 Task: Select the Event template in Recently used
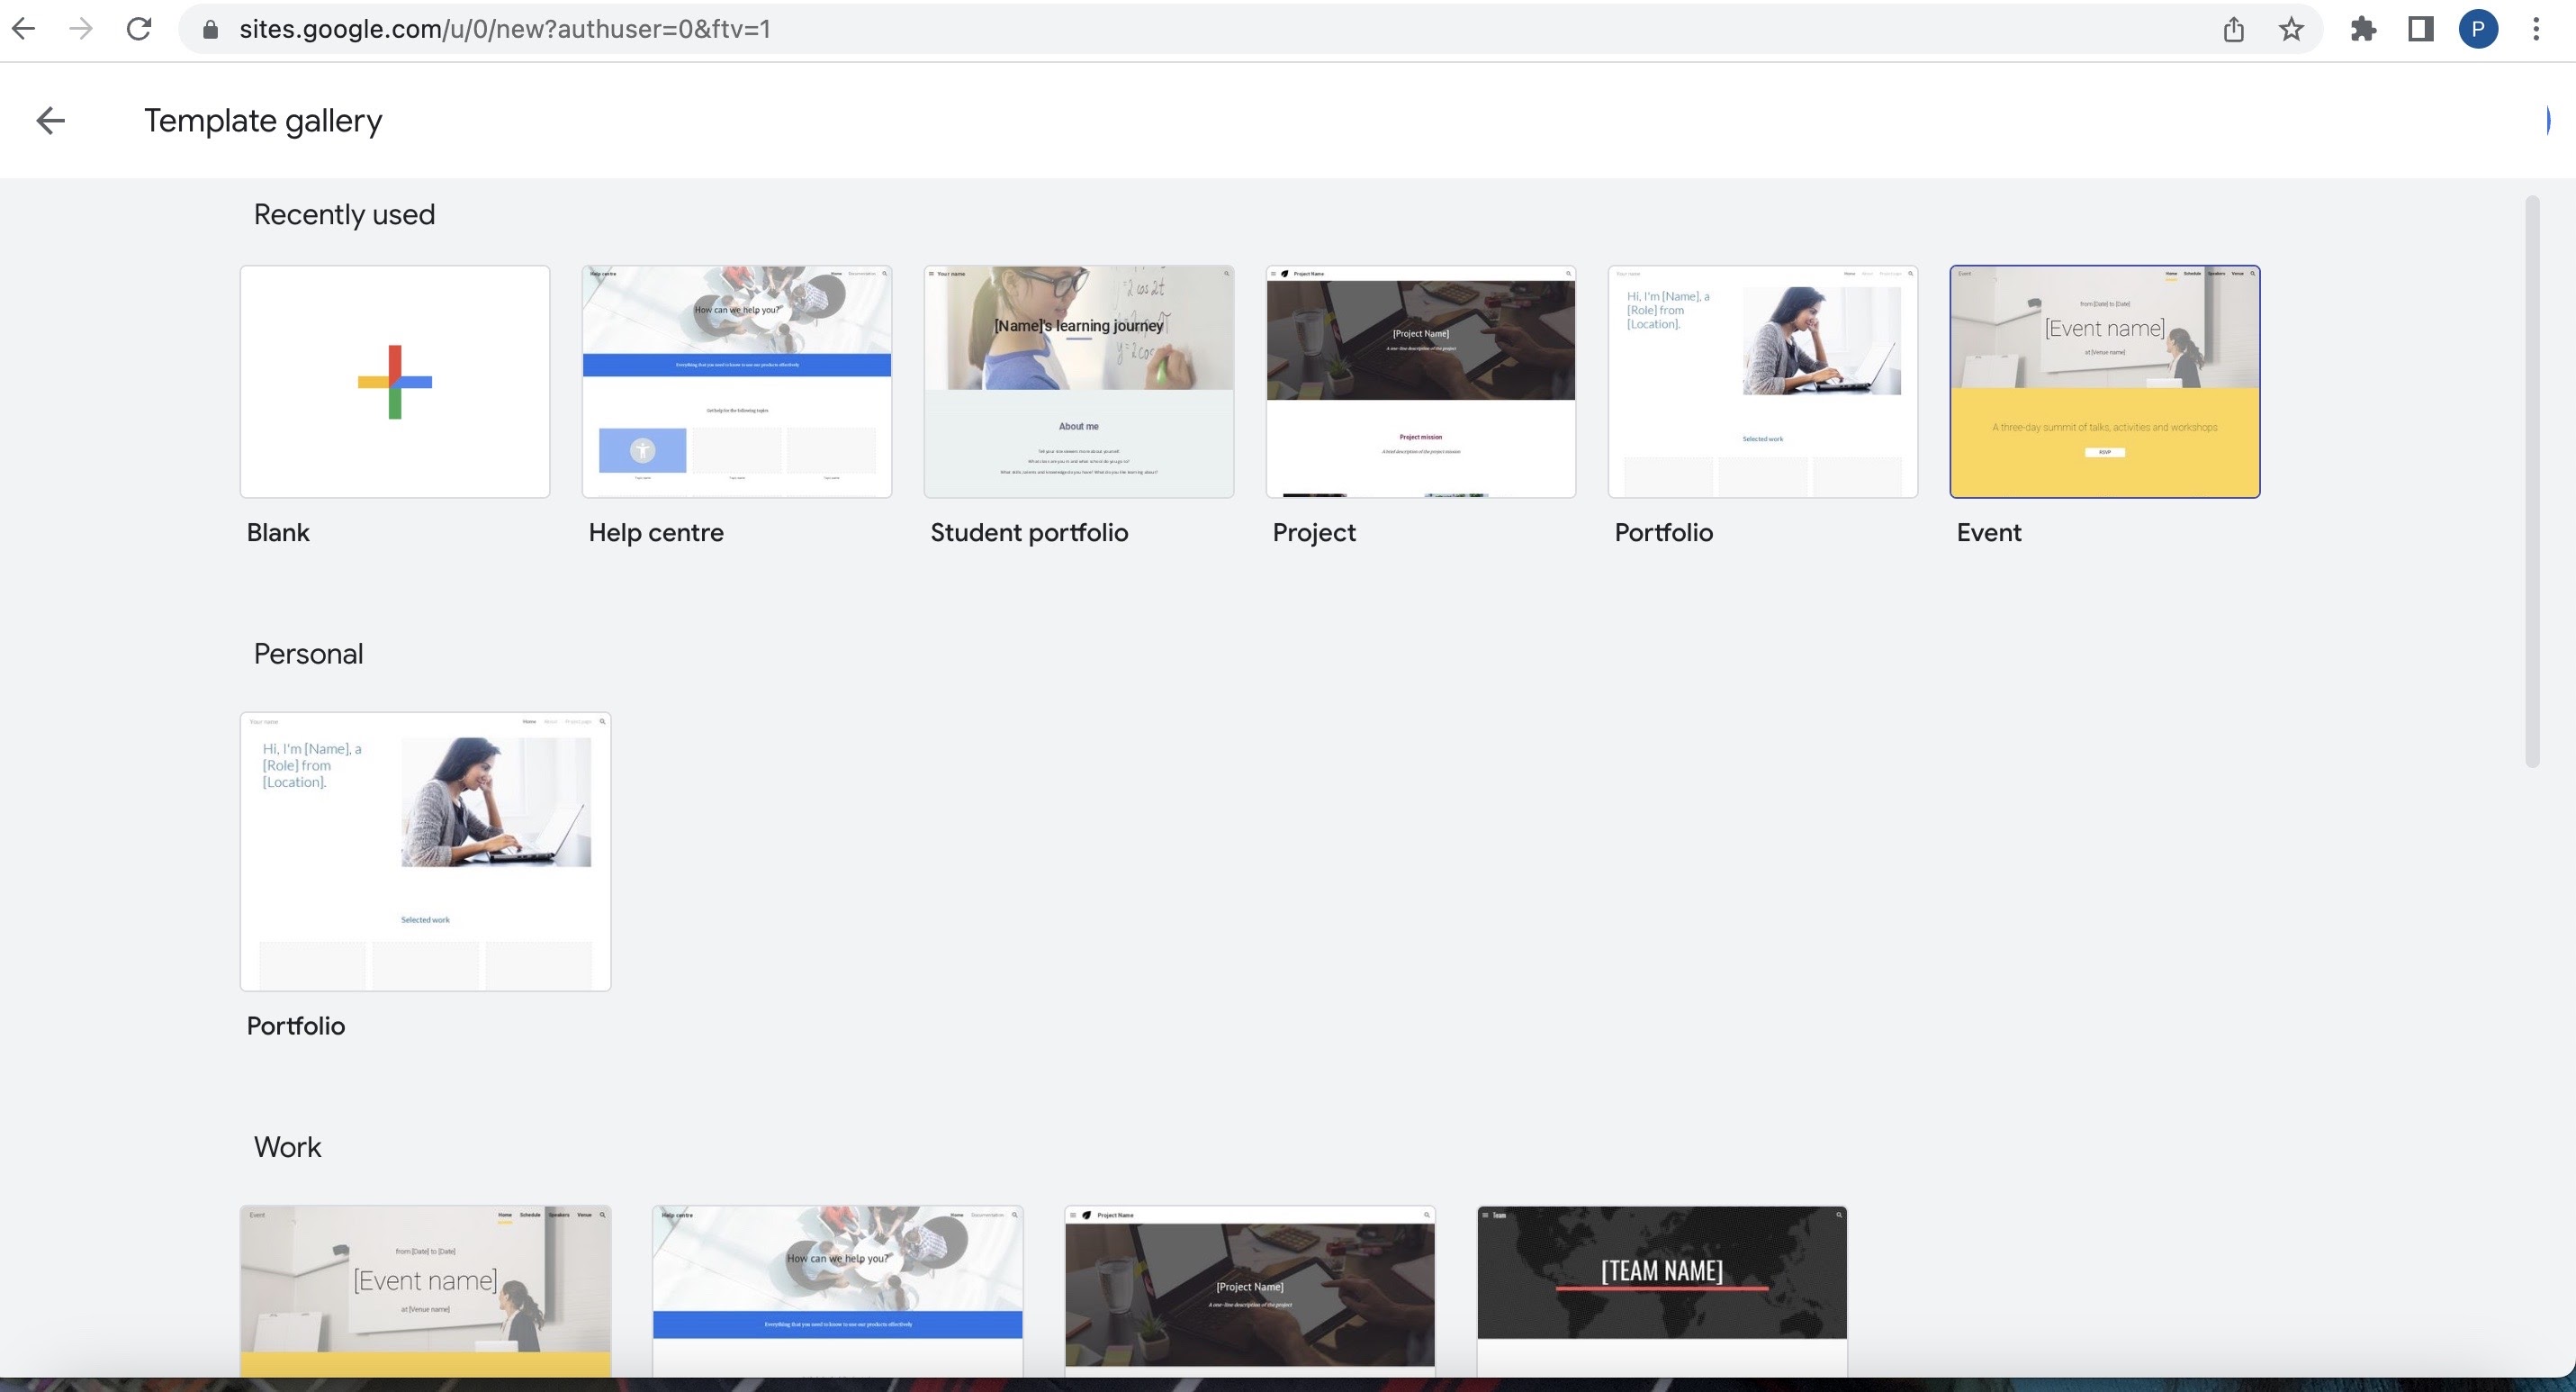(x=2104, y=381)
